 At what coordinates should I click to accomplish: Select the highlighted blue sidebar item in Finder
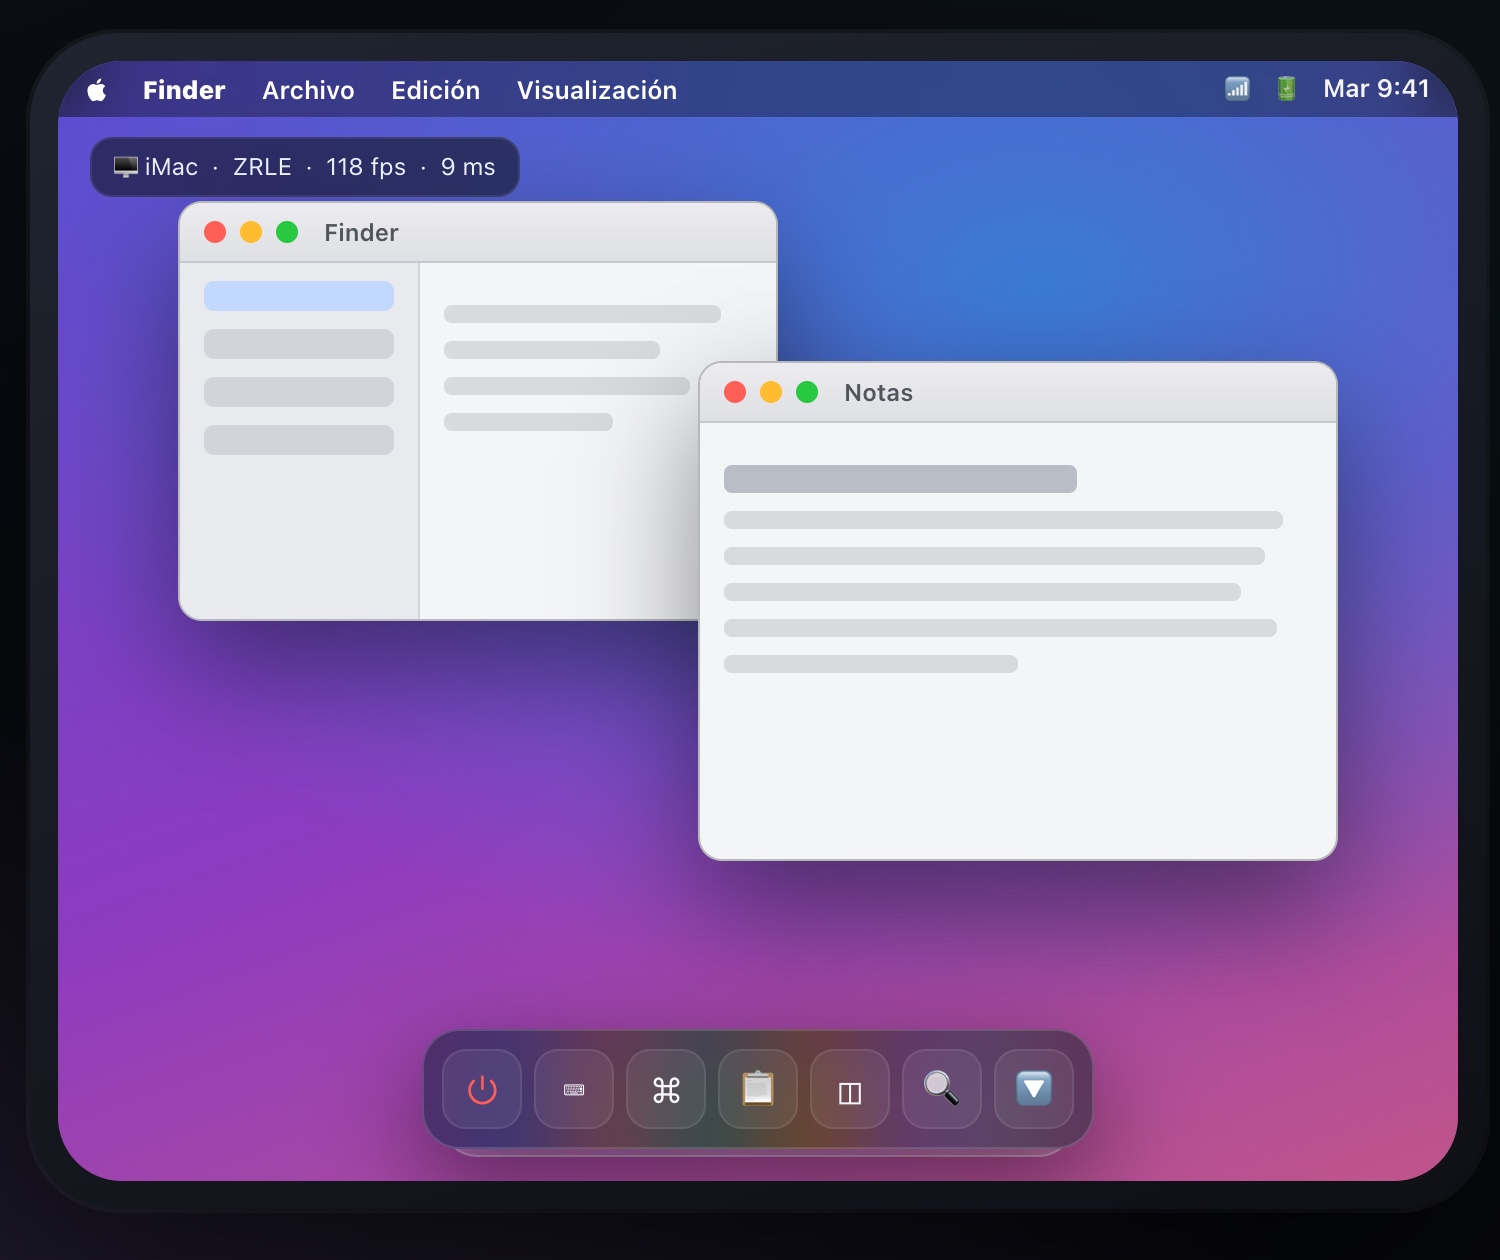pyautogui.click(x=299, y=296)
